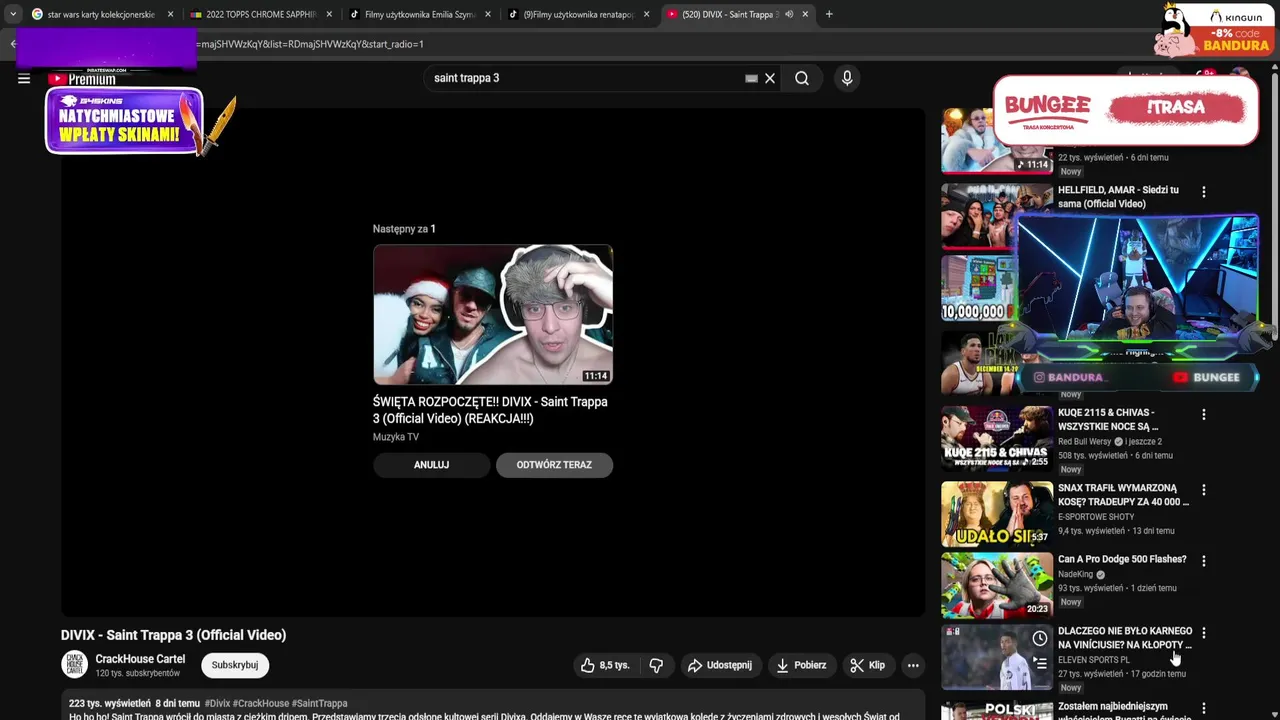1280x720 pixels.
Task: Click the Kinguin BANDURA code banner
Action: click(x=1214, y=30)
